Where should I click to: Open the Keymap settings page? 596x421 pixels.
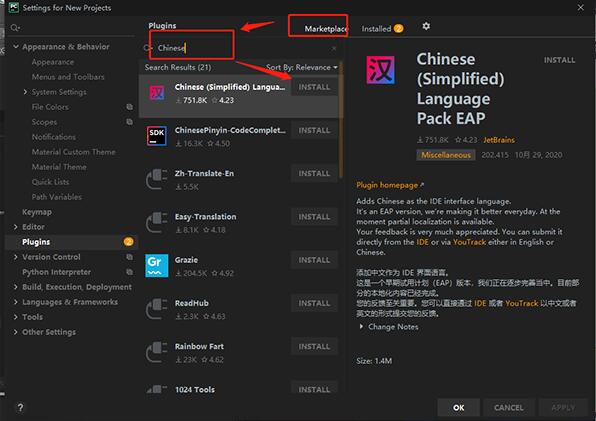[37, 212]
